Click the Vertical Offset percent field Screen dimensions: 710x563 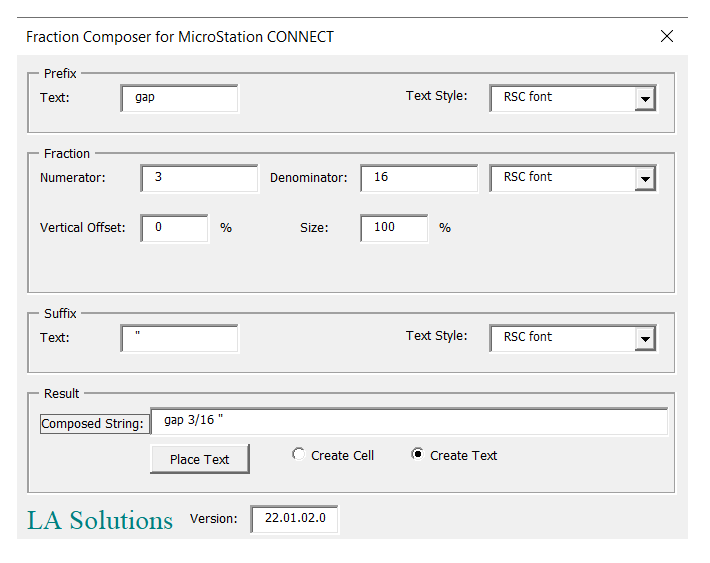174,228
